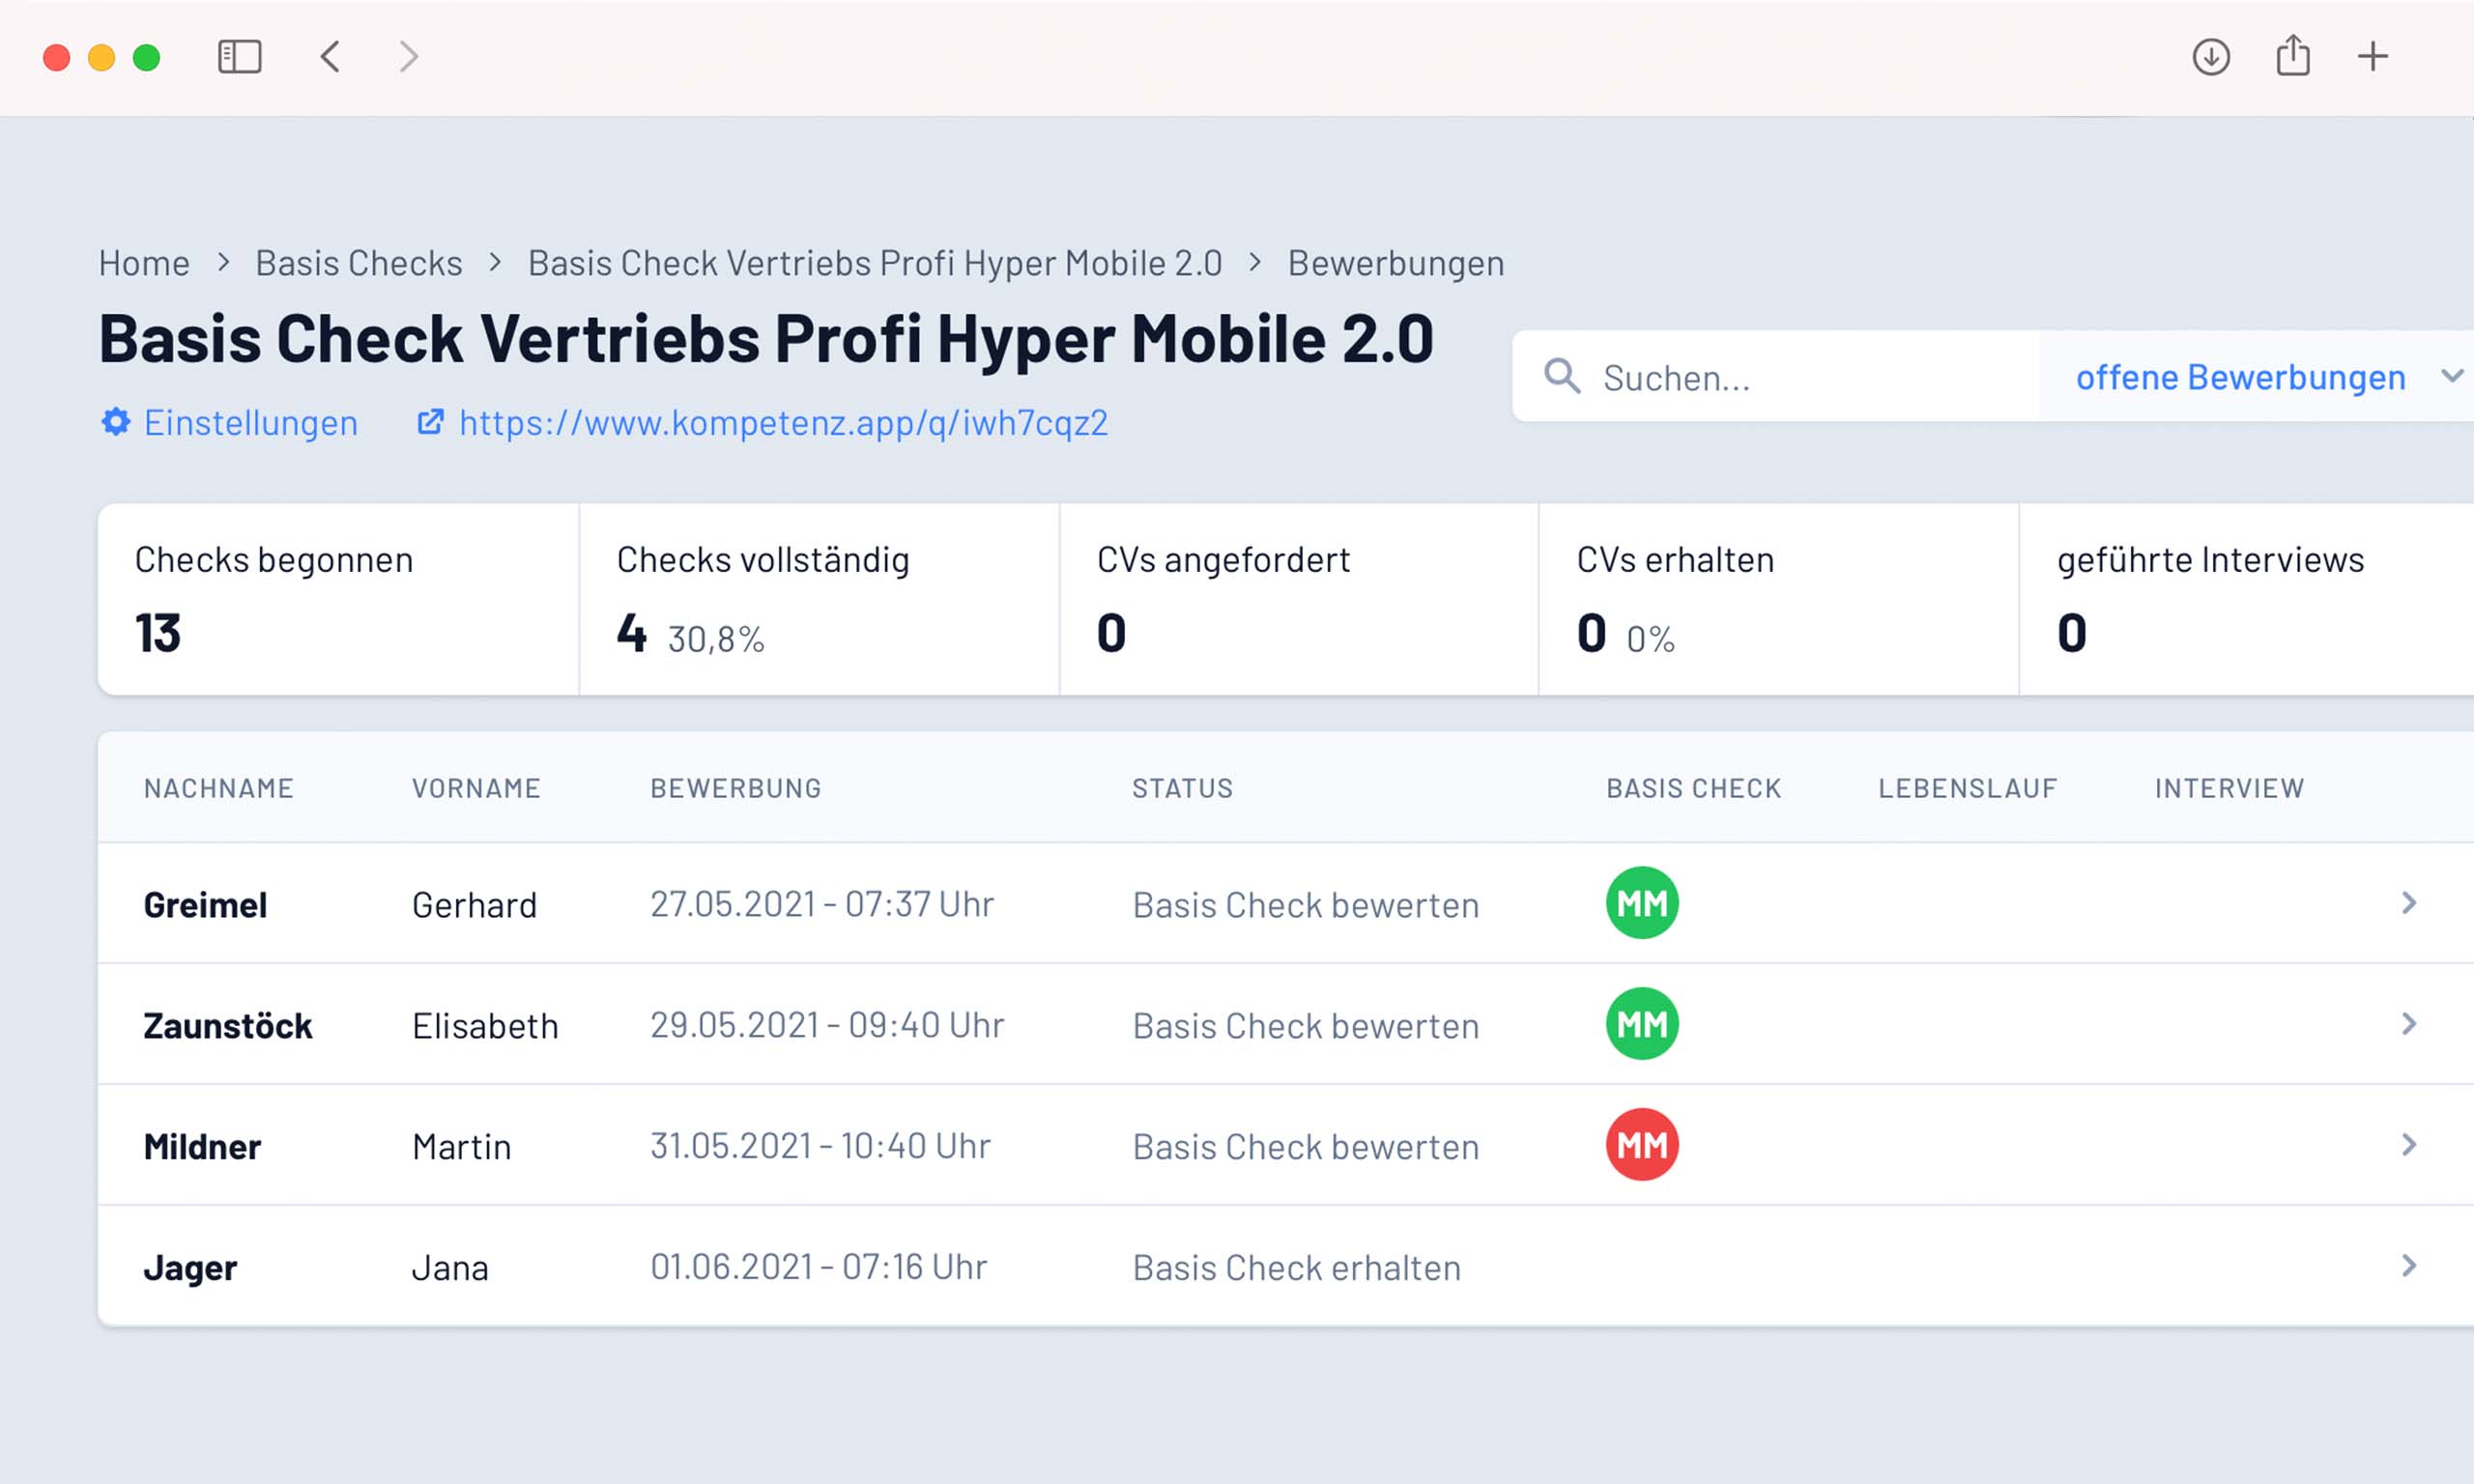Screen dimensions: 2474x1484
Task: Click the back navigation arrow
Action: [330, 57]
